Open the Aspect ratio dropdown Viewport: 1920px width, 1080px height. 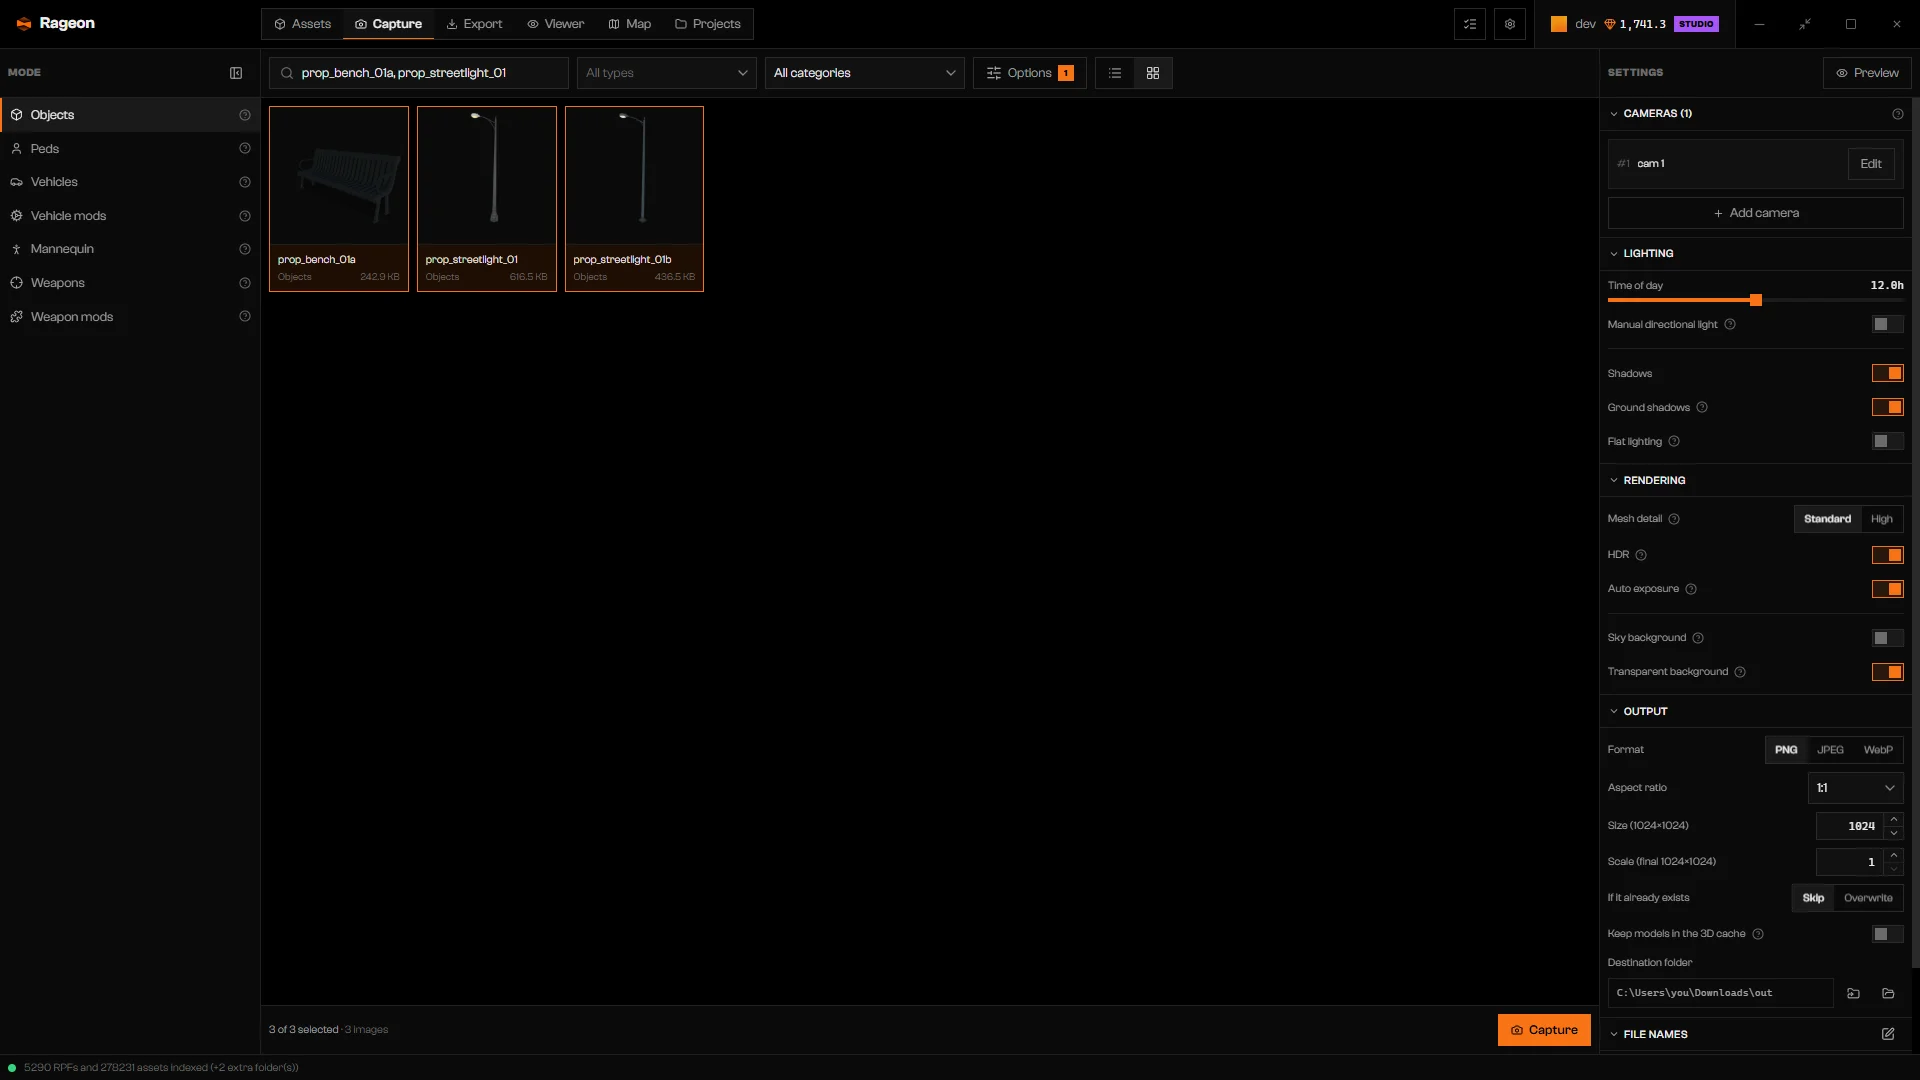tap(1856, 788)
